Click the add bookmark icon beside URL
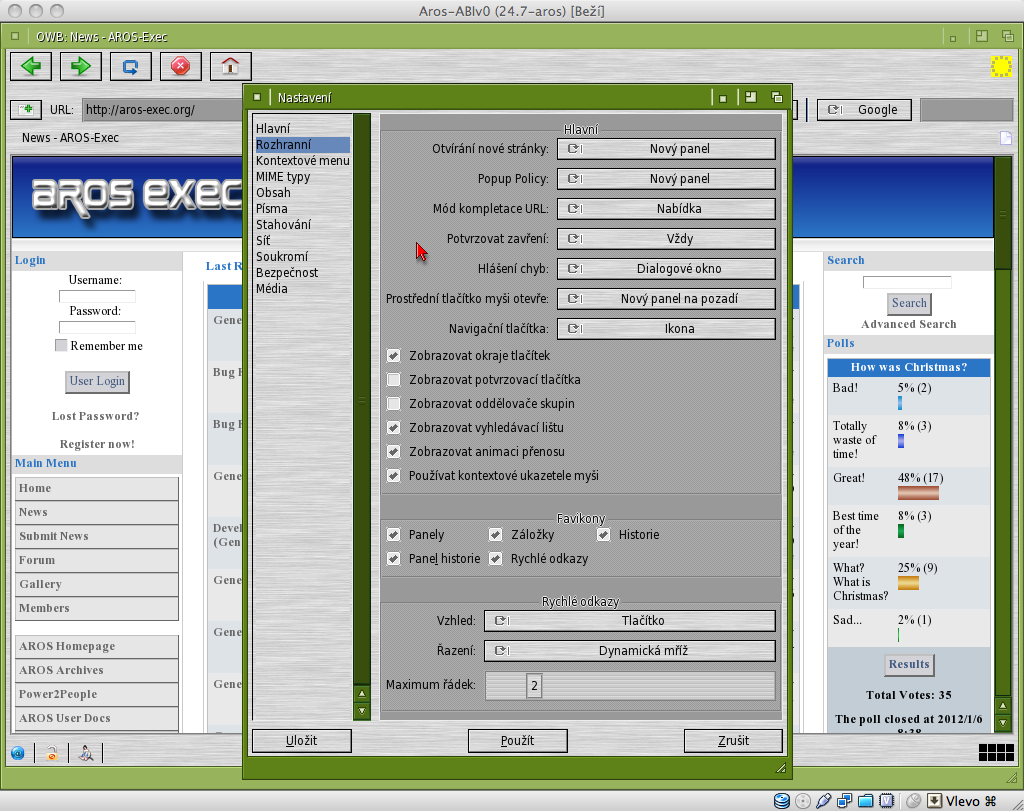This screenshot has height=811, width=1024. pyautogui.click(x=25, y=110)
